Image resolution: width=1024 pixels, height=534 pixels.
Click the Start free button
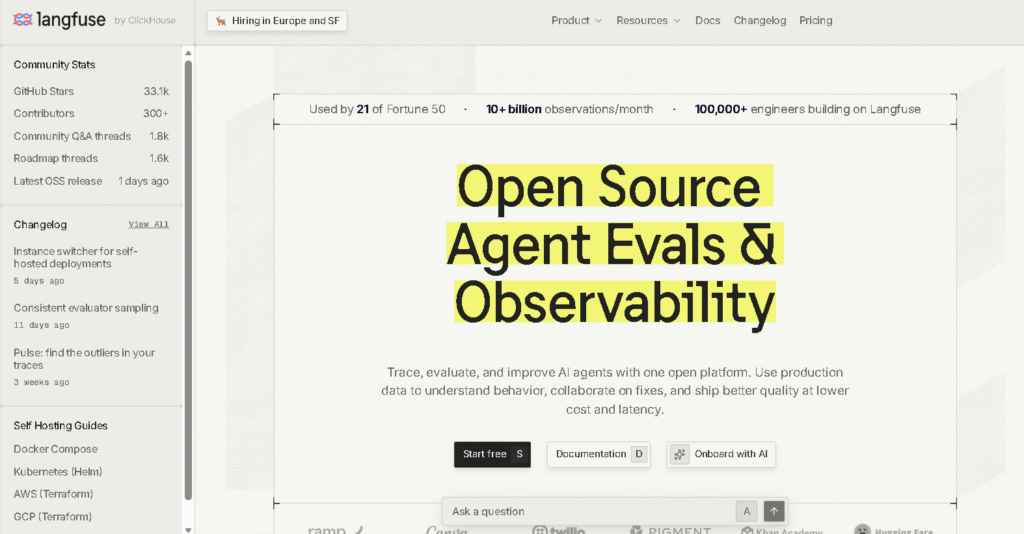click(x=492, y=454)
